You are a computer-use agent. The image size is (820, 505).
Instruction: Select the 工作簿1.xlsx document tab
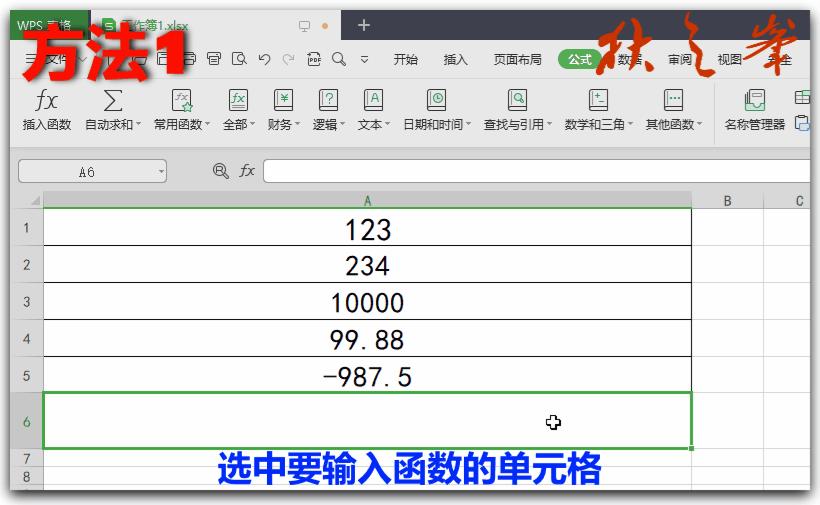coord(216,26)
